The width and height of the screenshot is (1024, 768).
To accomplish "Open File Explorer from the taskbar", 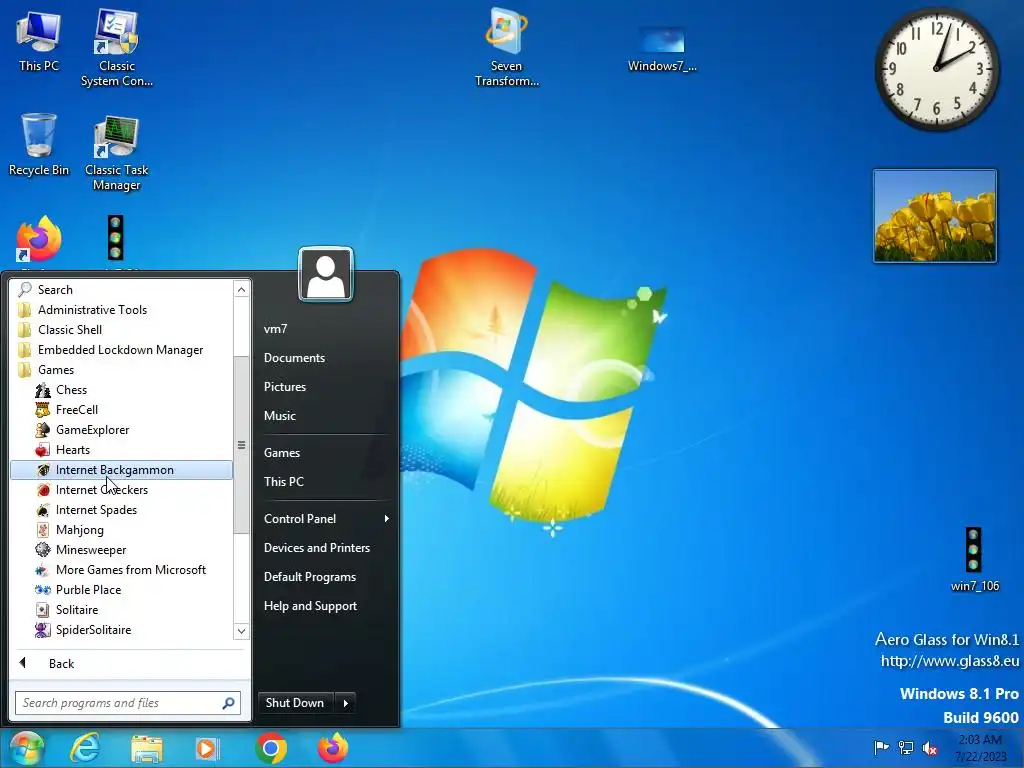I will pyautogui.click(x=147, y=748).
